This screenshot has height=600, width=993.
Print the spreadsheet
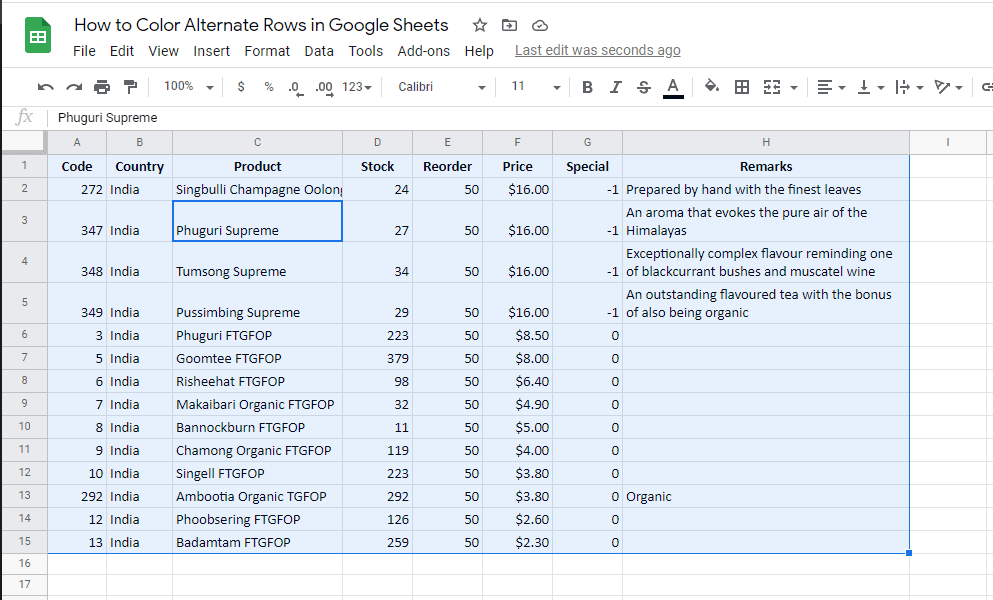(100, 86)
